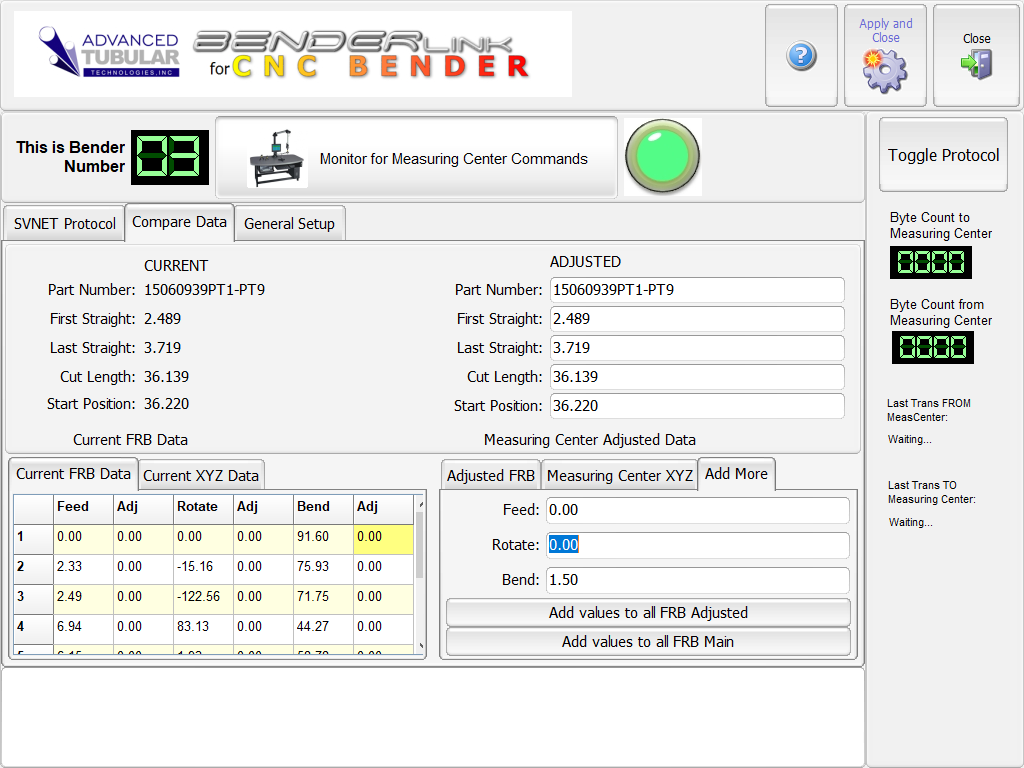Open the General Setup tab
Screen dimensions: 1024x768
[x=289, y=224]
